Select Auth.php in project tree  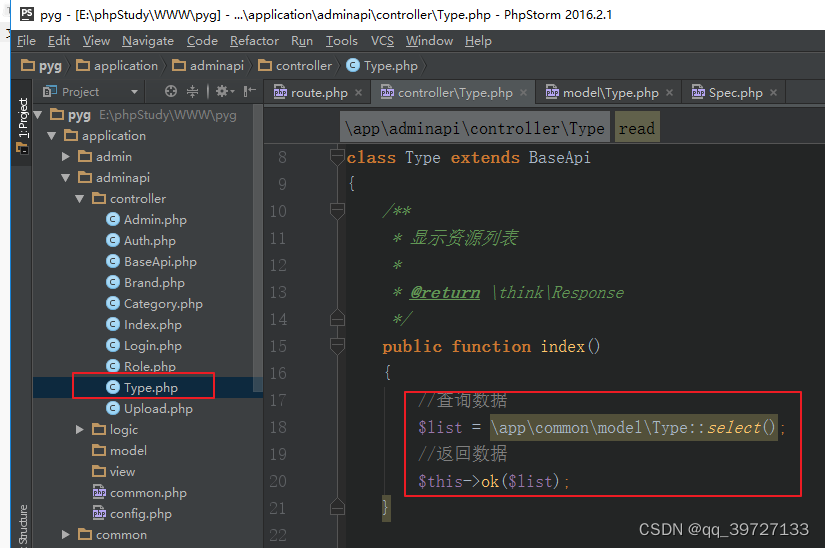point(140,241)
